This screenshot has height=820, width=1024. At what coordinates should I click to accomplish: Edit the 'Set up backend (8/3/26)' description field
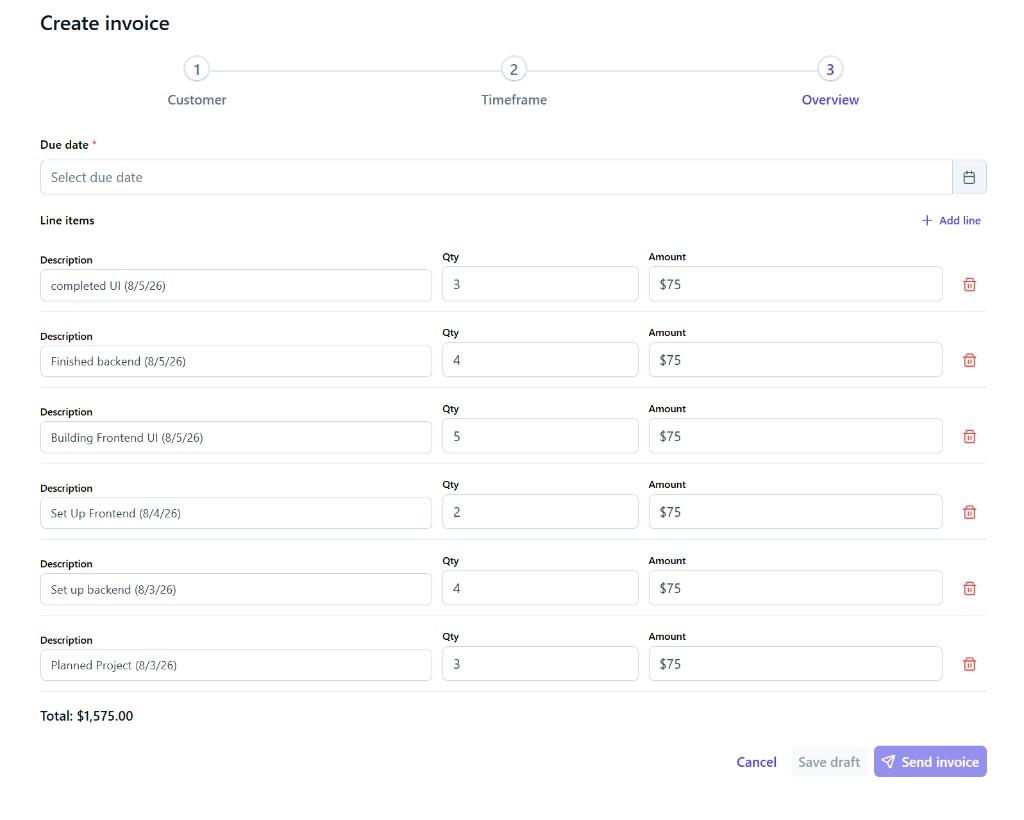point(236,590)
